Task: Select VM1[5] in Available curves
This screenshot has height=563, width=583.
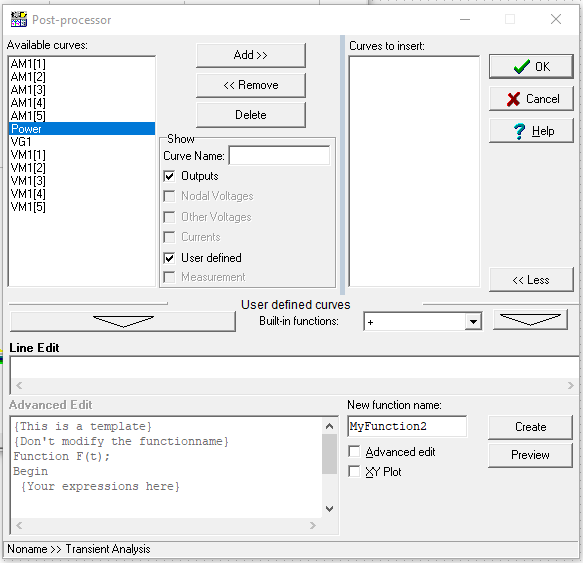Action: tap(81, 207)
